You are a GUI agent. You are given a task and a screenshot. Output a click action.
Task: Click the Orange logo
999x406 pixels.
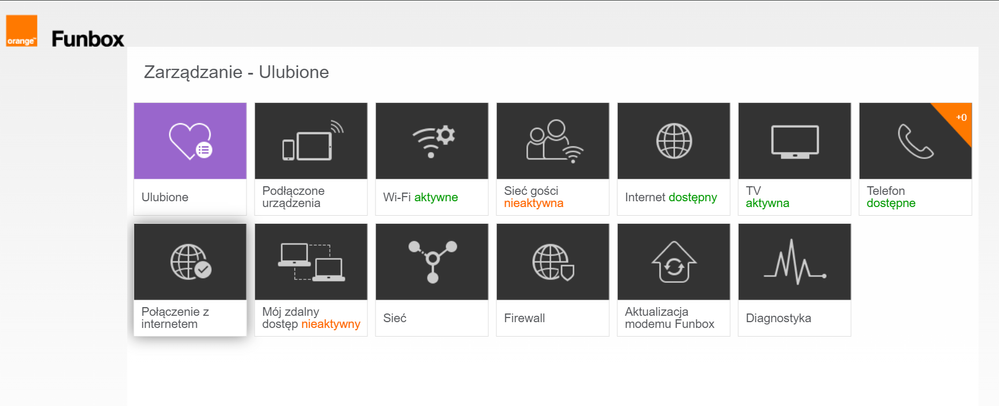[21, 32]
